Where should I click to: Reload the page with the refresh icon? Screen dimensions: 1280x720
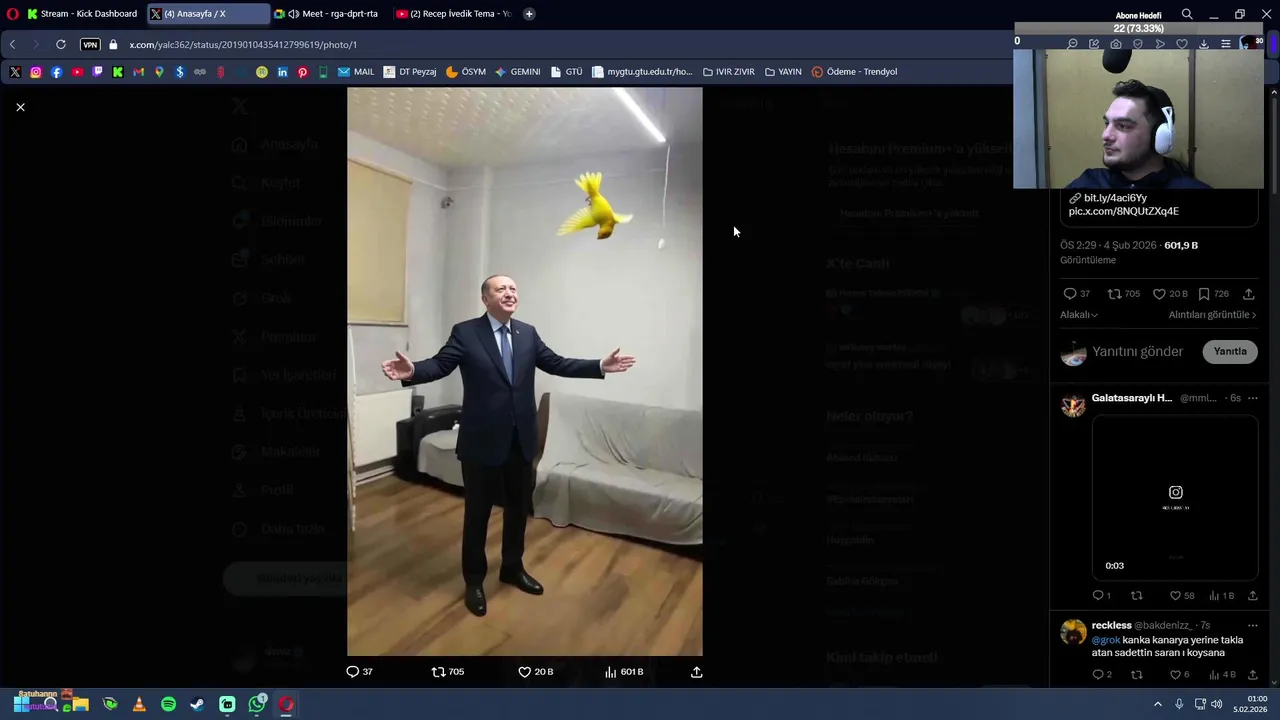pyautogui.click(x=61, y=45)
